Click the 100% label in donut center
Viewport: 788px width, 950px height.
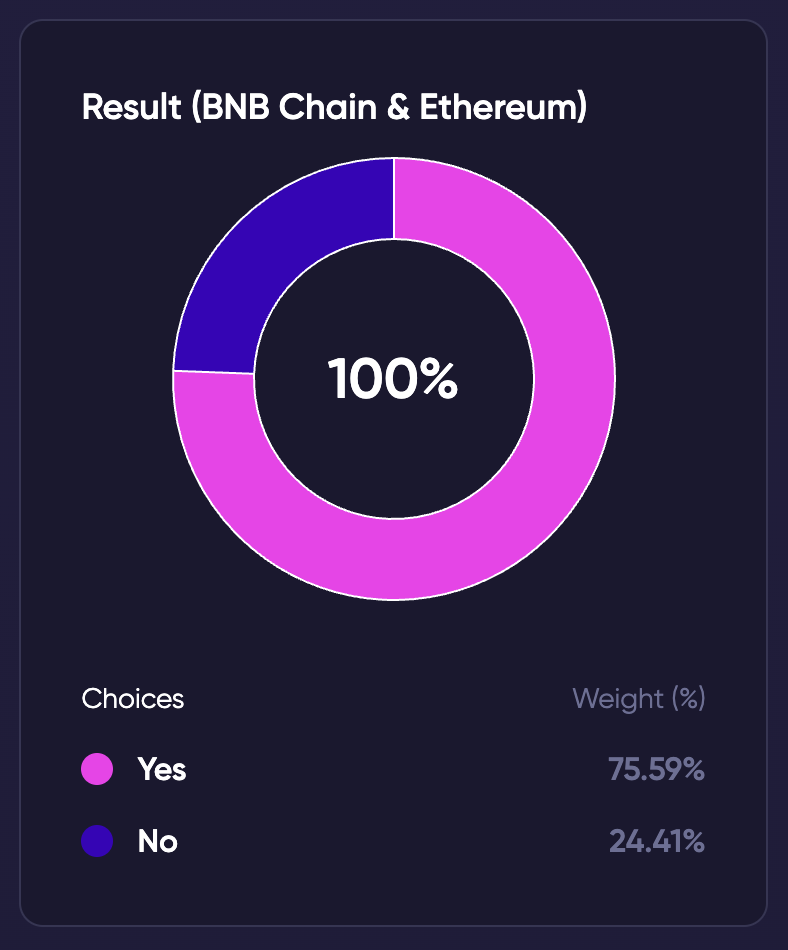pos(393,380)
